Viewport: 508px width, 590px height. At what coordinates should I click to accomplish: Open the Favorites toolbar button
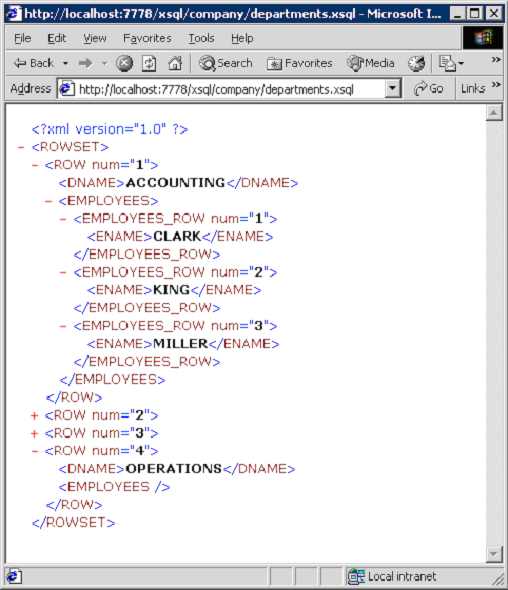[x=300, y=63]
